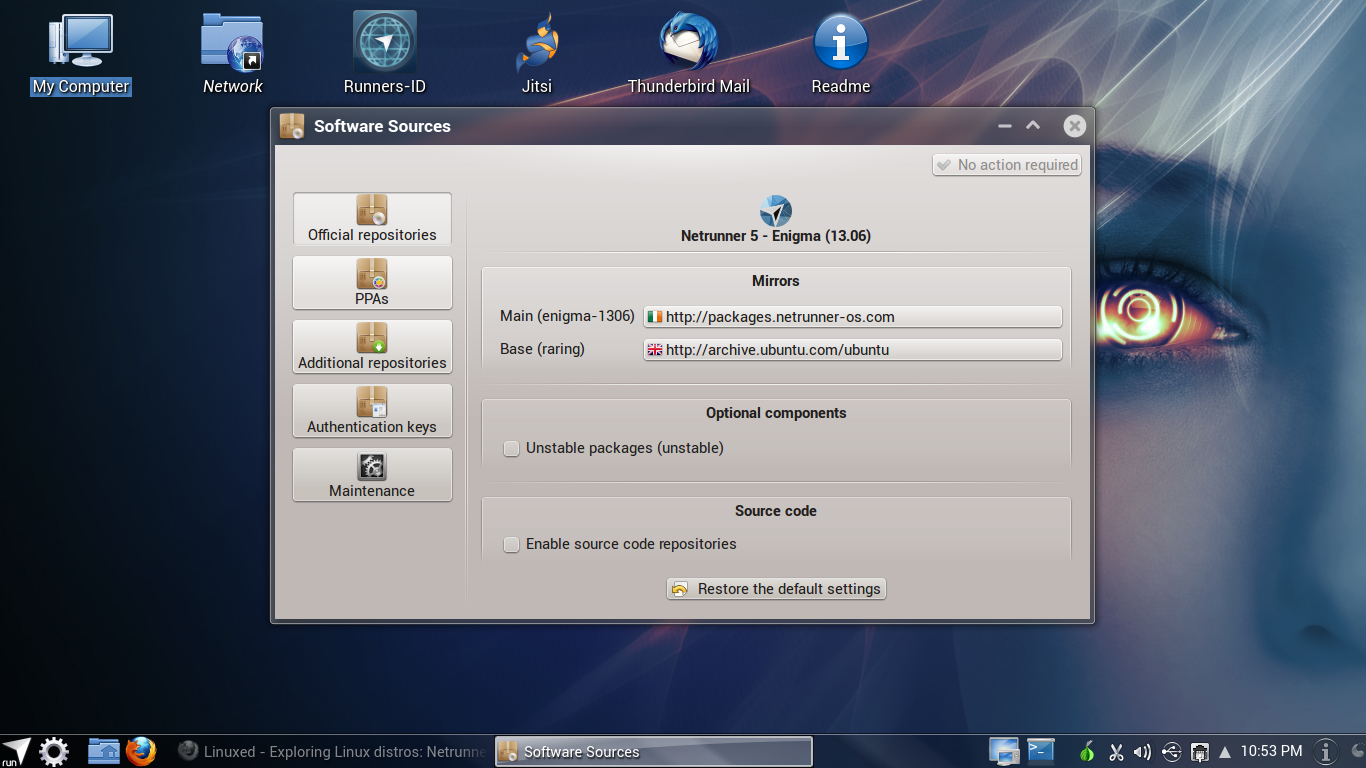Open the volume control in system tray
Screen dimensions: 1366x768
coord(1142,751)
